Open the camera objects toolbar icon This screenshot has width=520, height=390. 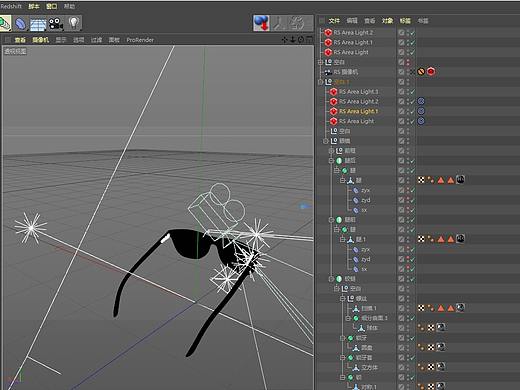coord(56,24)
